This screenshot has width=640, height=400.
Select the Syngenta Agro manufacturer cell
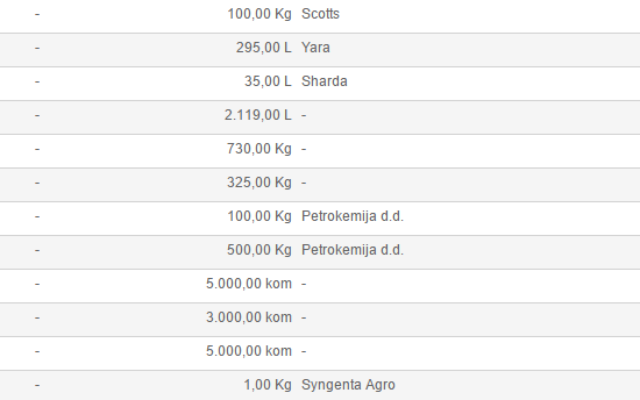tap(349, 384)
